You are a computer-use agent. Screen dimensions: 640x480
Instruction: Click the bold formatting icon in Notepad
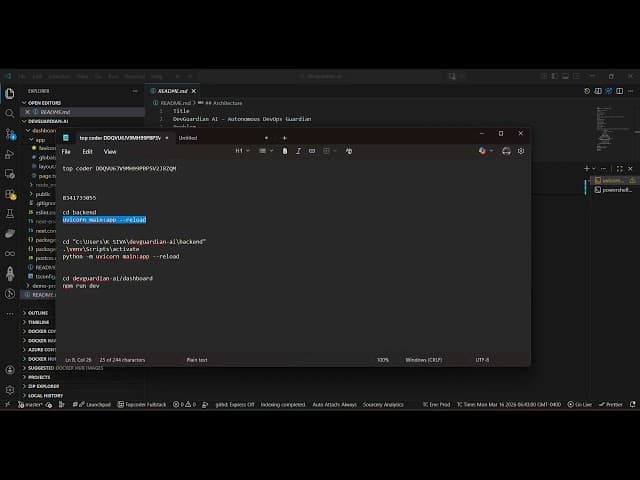point(285,151)
